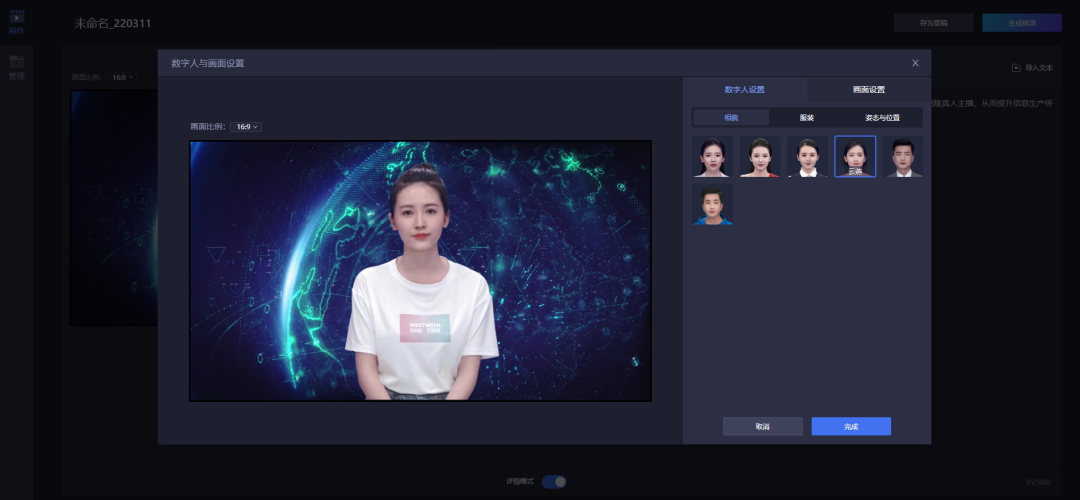This screenshot has width=1080, height=500.
Task: Choose the selected avatar labeled 云薇
Action: (855, 156)
